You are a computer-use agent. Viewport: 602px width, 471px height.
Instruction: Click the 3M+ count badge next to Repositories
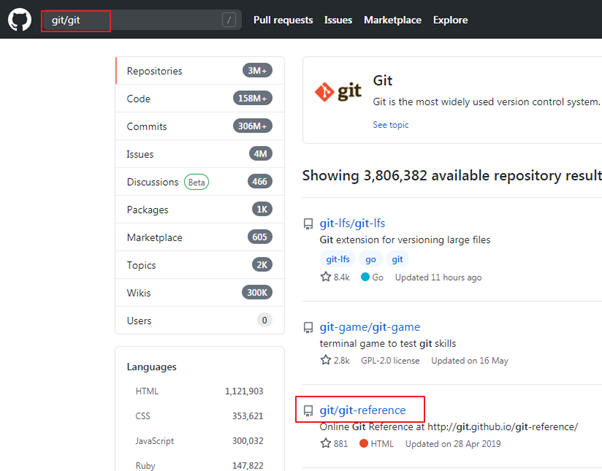coord(257,71)
